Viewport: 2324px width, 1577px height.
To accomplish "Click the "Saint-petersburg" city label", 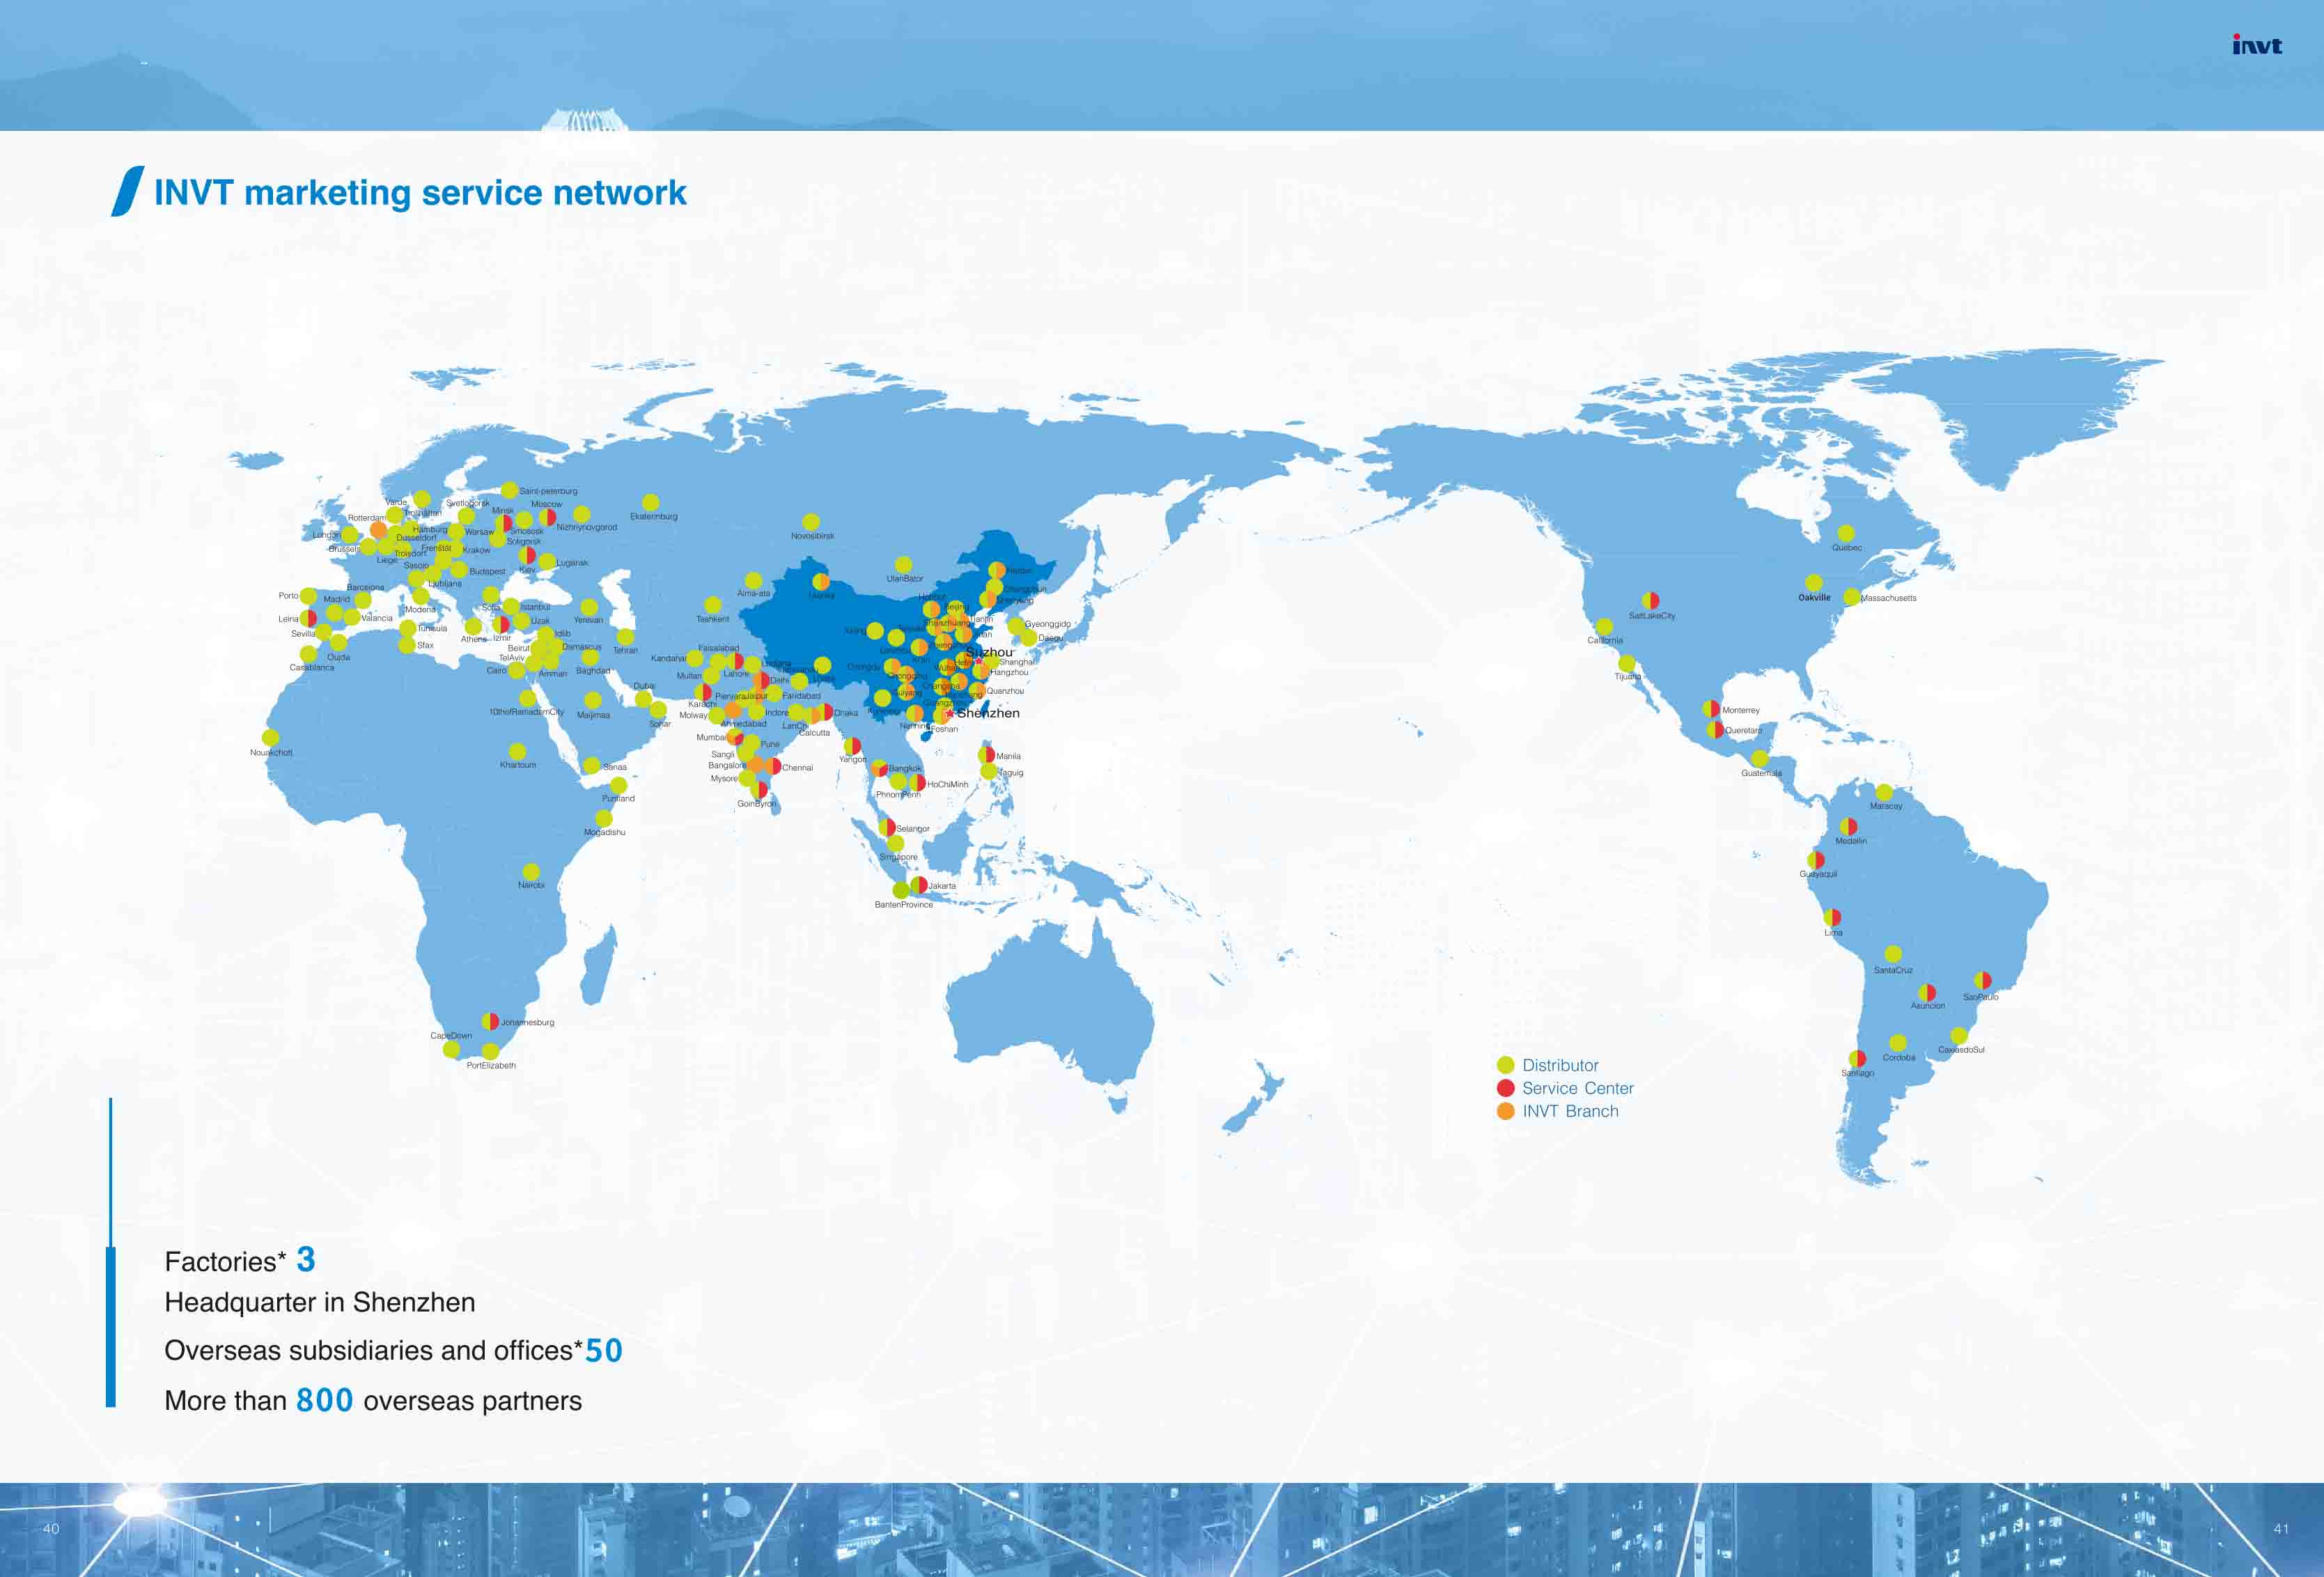I will tap(548, 491).
